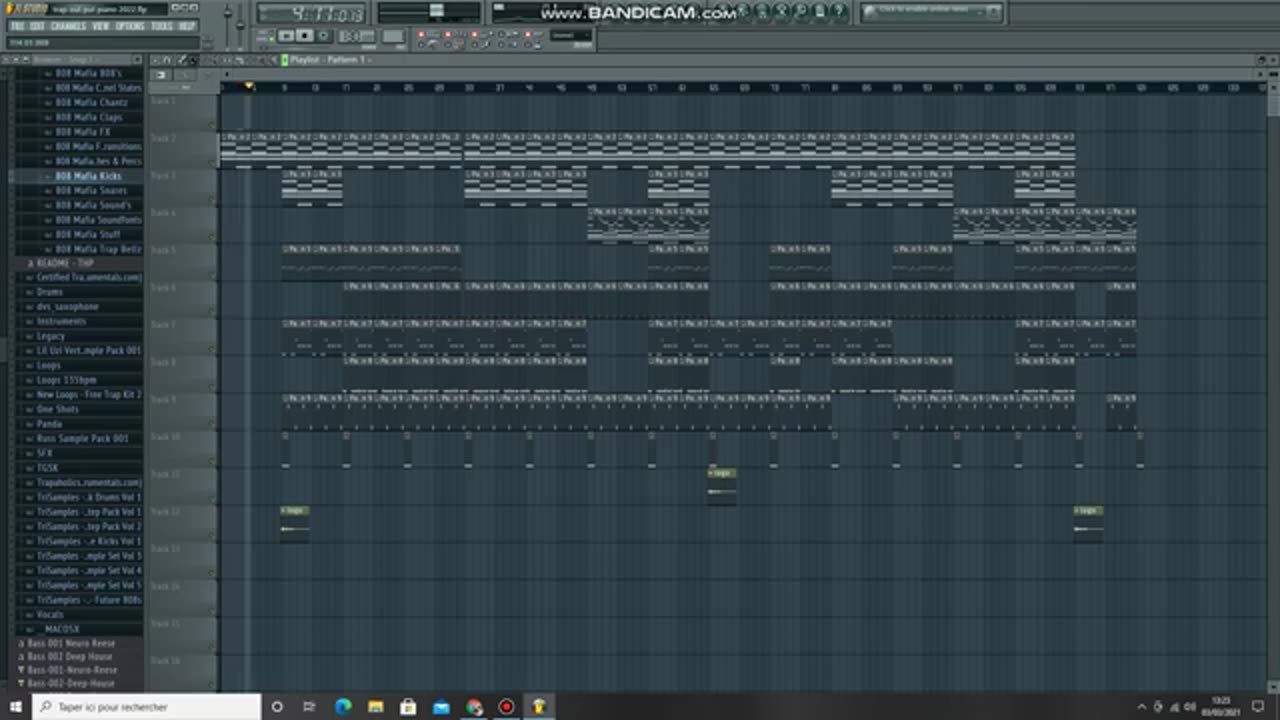
Task: Open the Vocals folder
Action: [50, 614]
